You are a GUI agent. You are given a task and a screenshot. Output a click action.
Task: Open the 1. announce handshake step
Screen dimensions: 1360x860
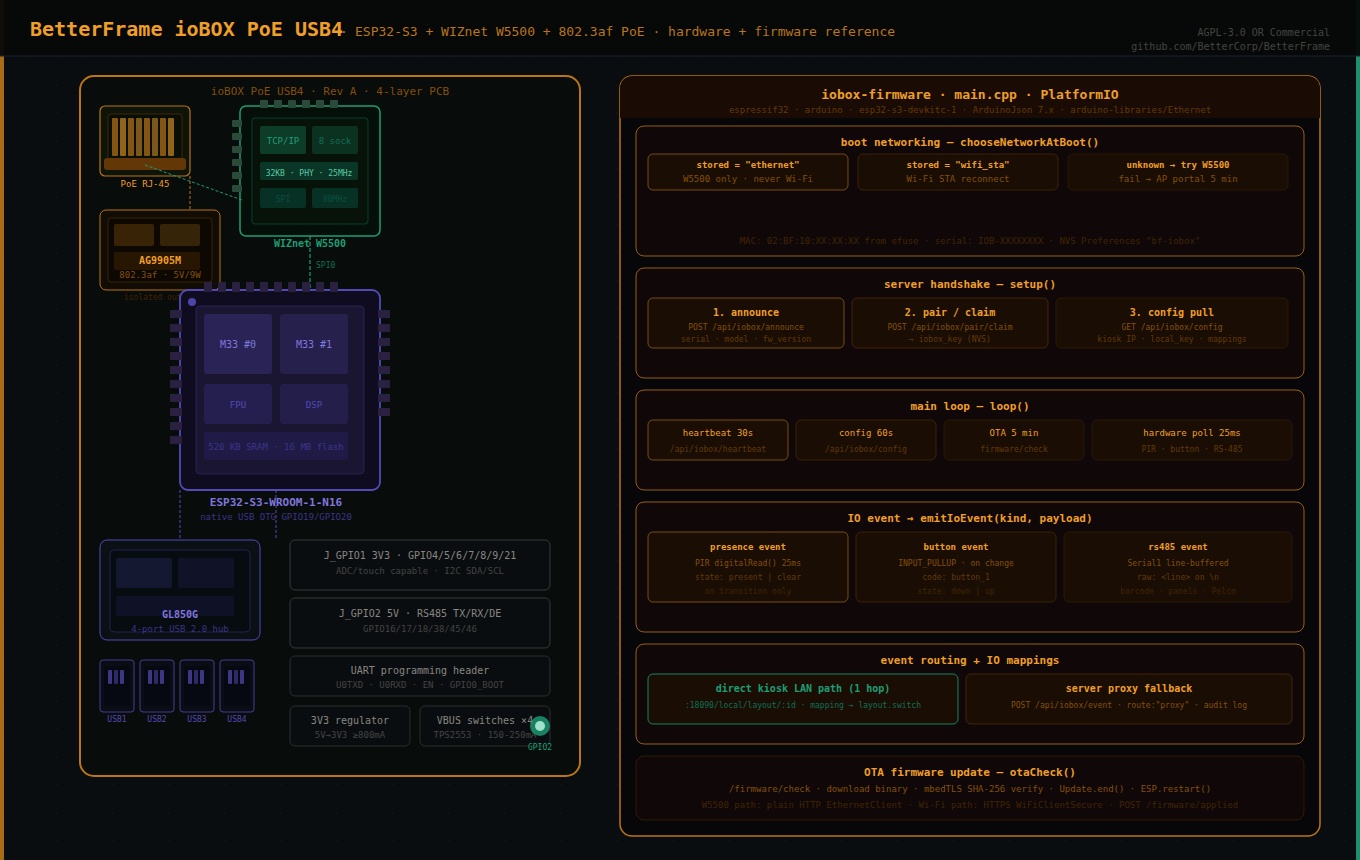(746, 323)
